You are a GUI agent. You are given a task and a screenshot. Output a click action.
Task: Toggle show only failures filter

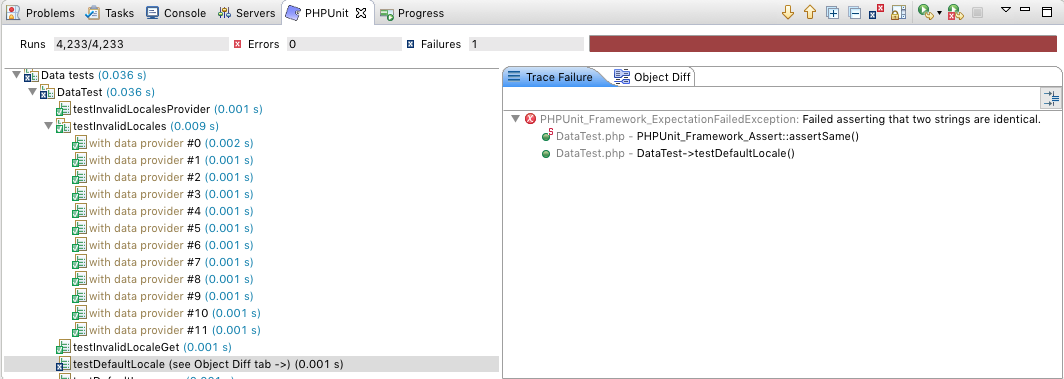tap(877, 12)
